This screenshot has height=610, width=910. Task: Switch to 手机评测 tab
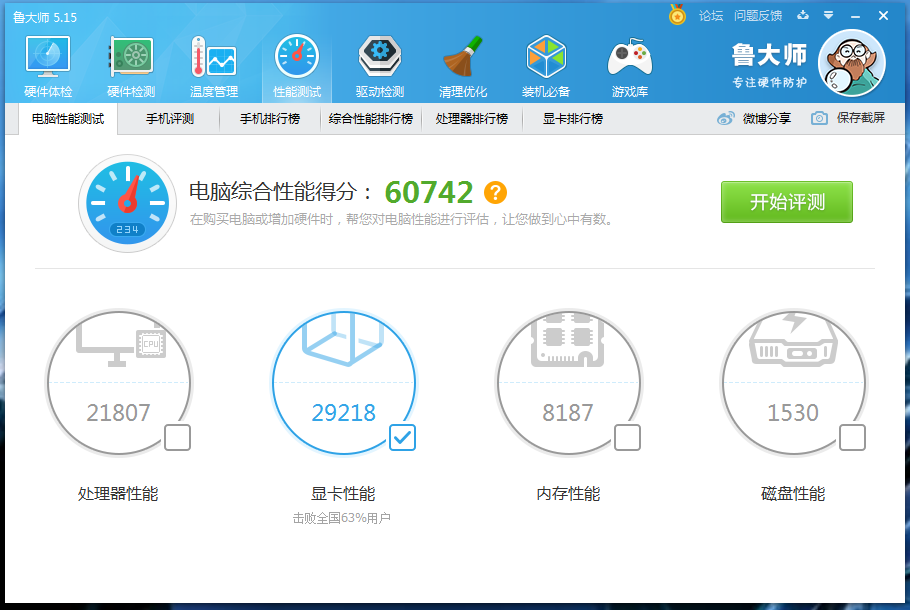(169, 119)
